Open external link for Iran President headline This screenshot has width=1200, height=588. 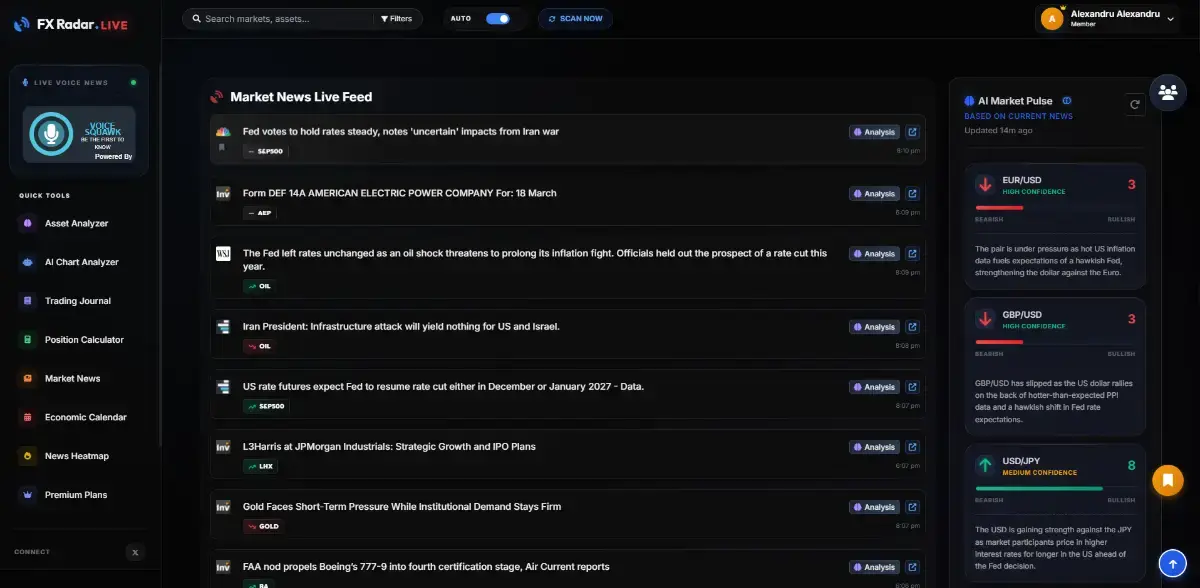coord(912,327)
